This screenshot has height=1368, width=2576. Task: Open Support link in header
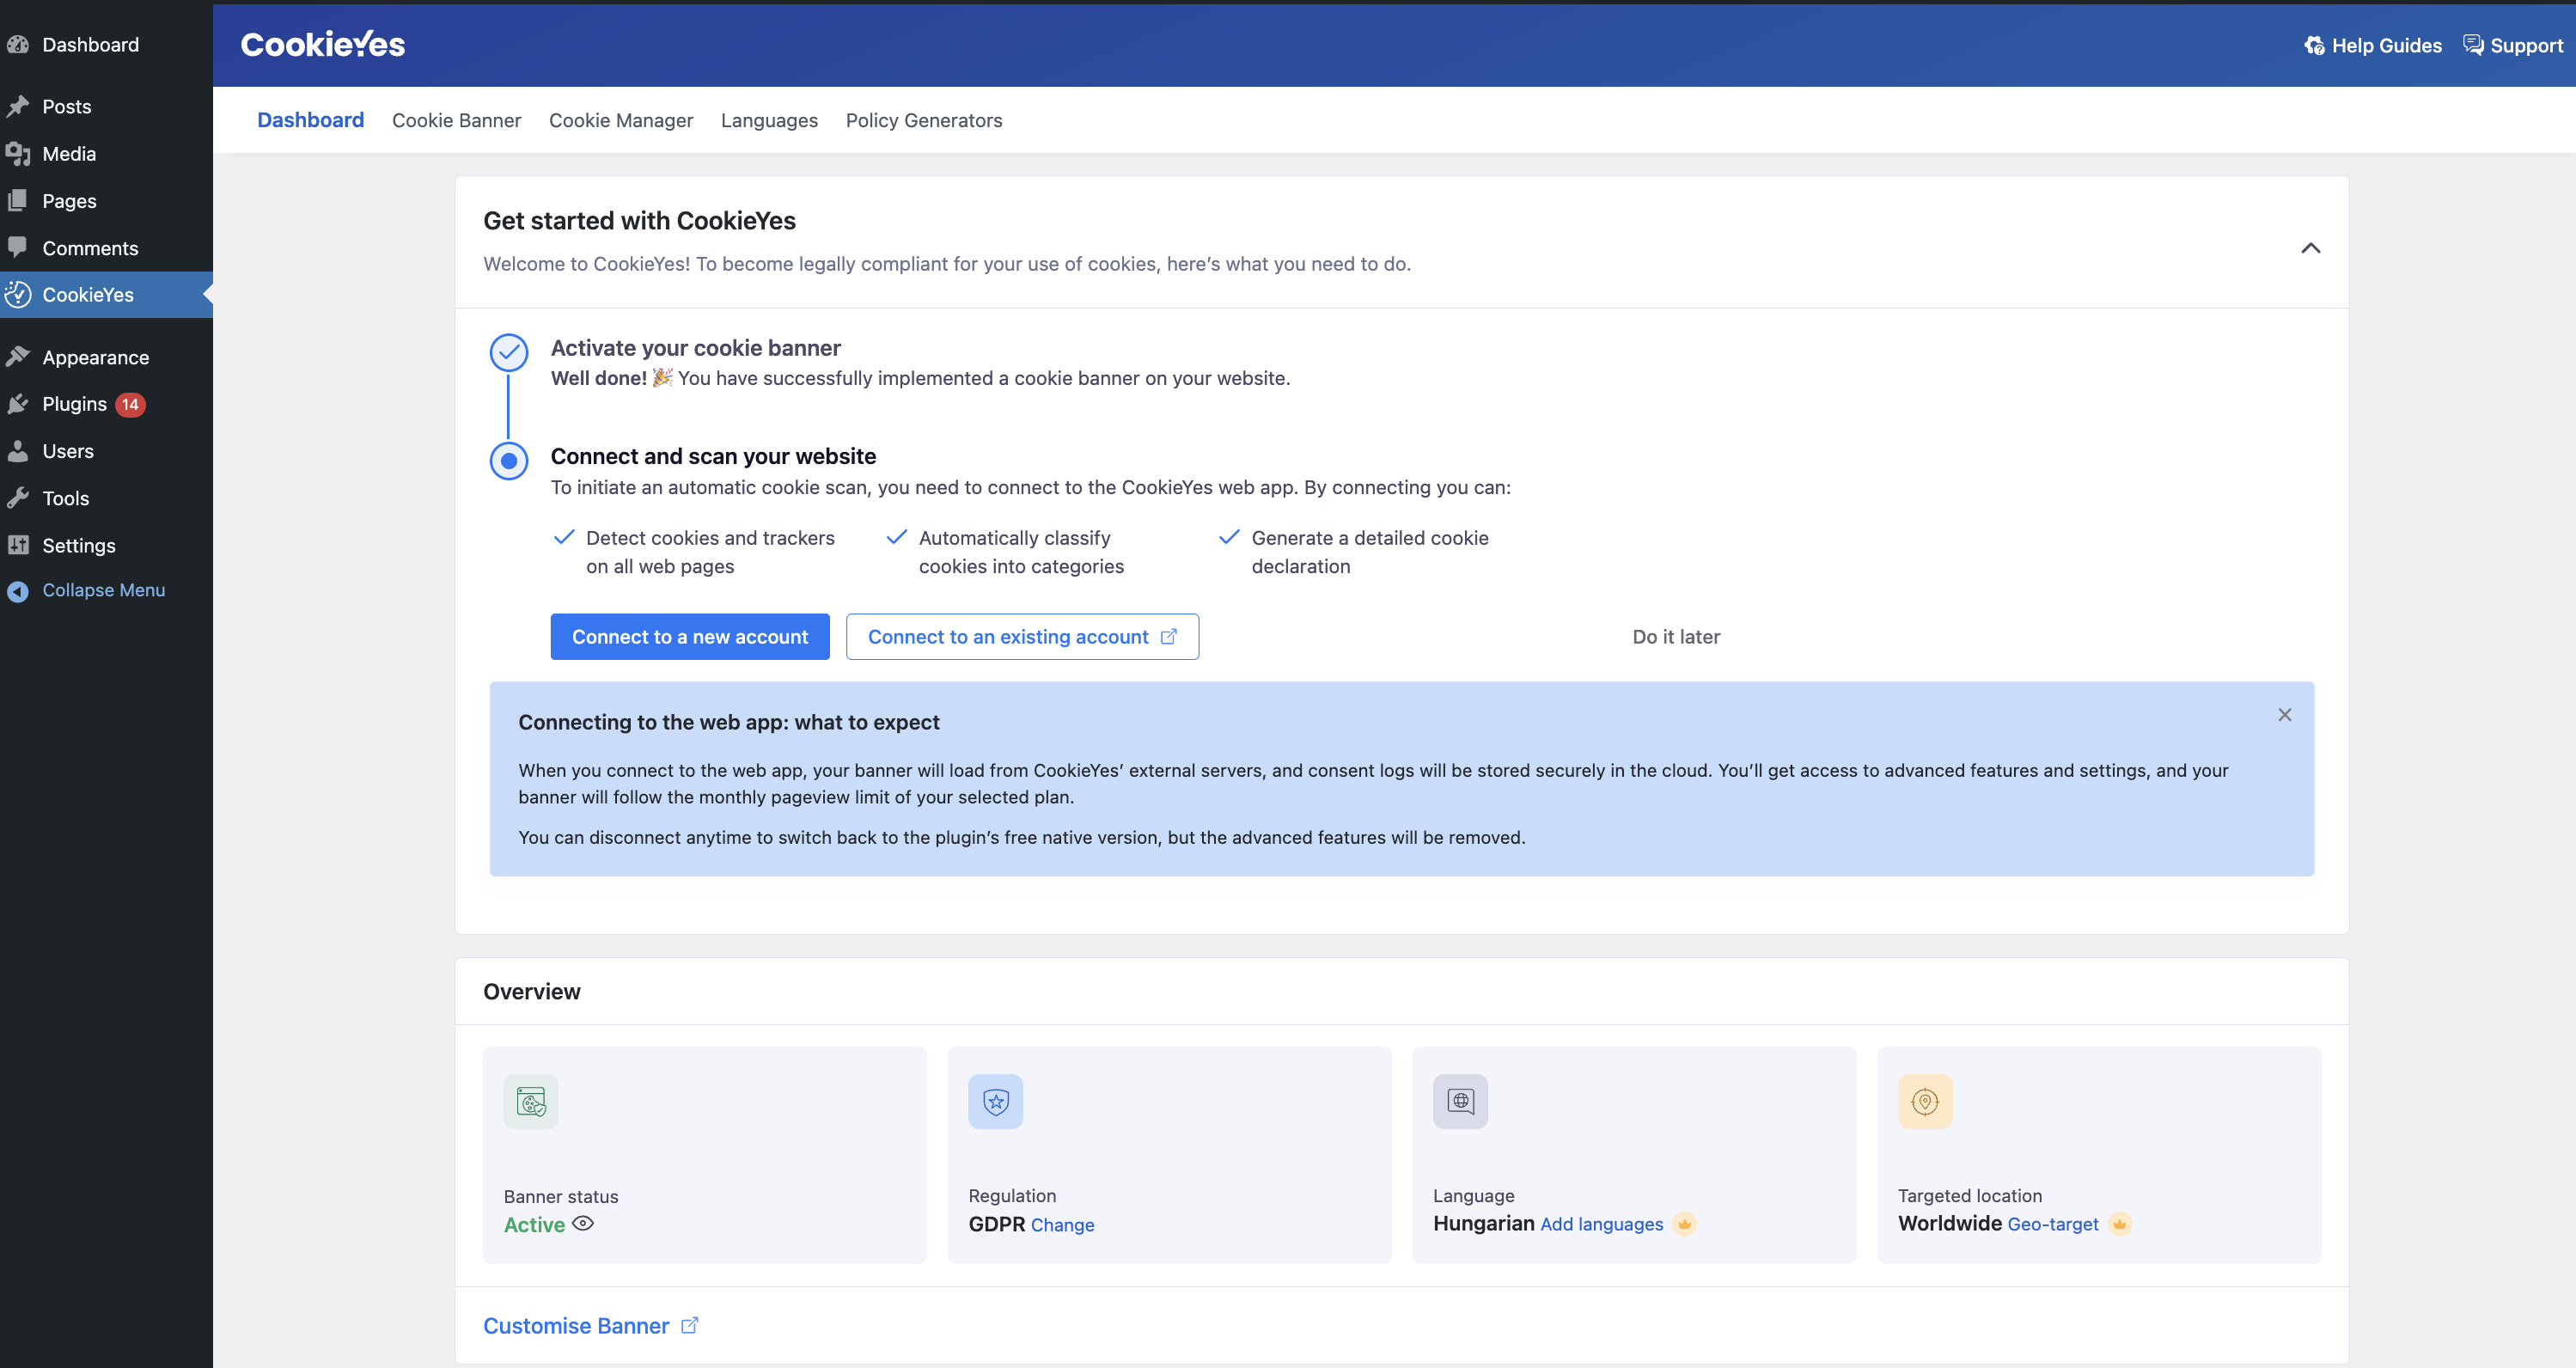coord(2513,46)
